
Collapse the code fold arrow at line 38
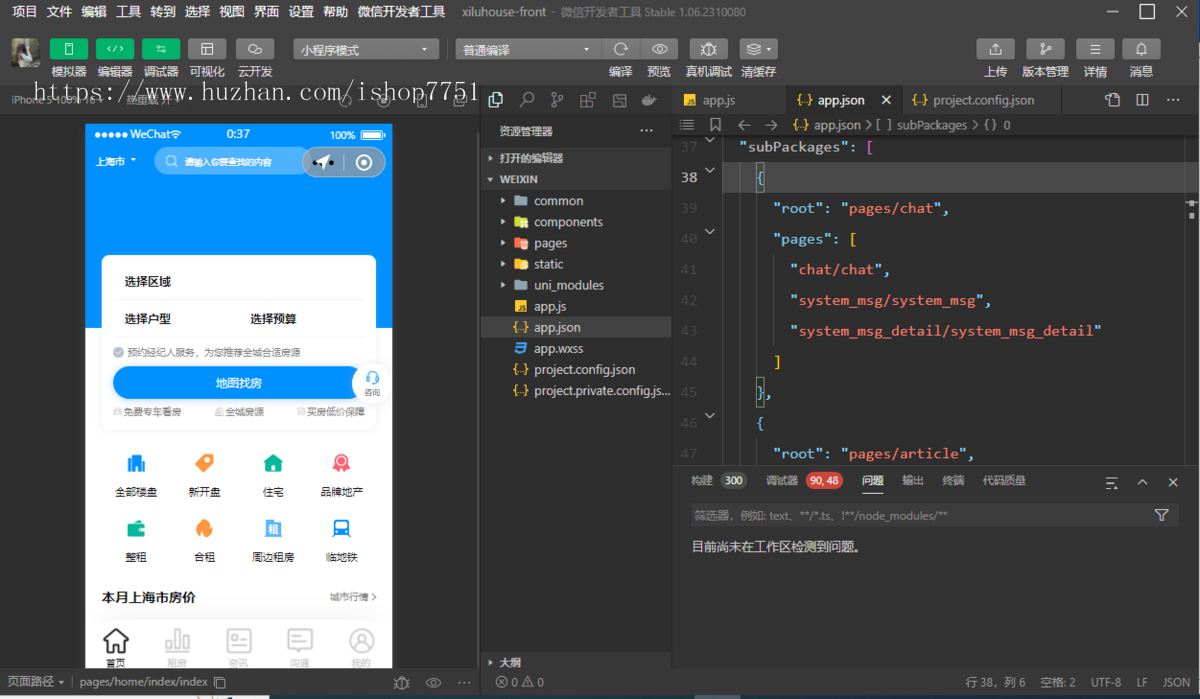coord(710,171)
